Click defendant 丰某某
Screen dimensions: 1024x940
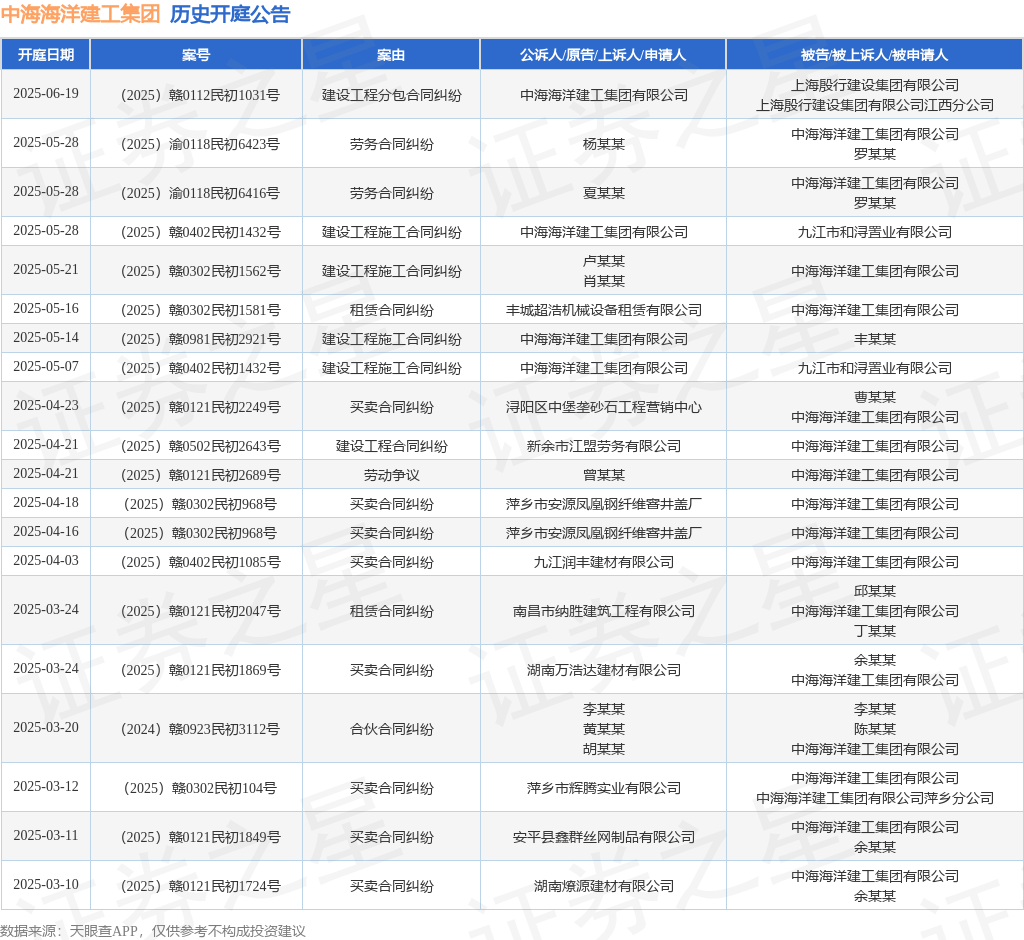click(874, 339)
